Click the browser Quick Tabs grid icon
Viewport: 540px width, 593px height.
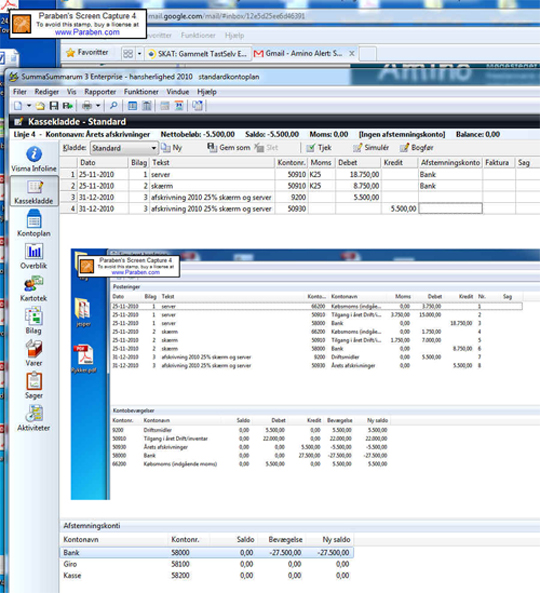[x=128, y=54]
